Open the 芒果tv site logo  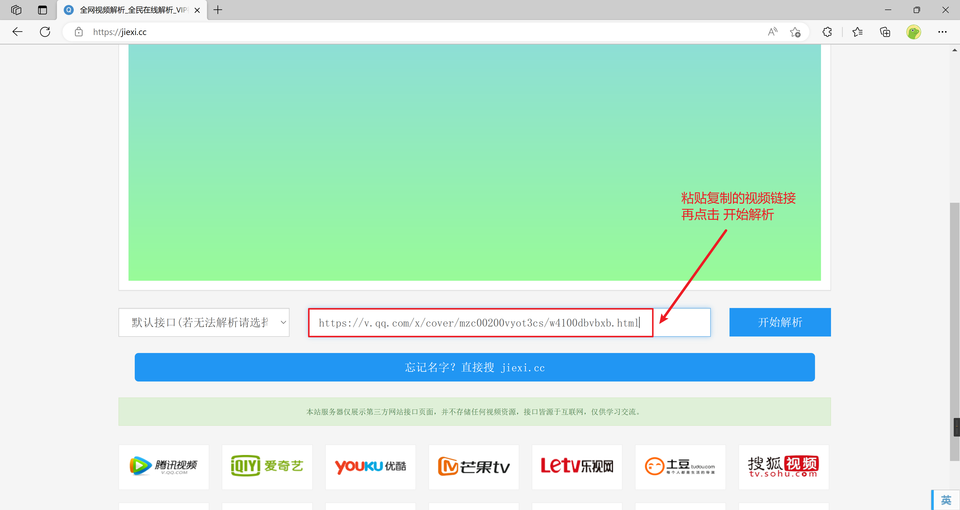pyautogui.click(x=474, y=467)
